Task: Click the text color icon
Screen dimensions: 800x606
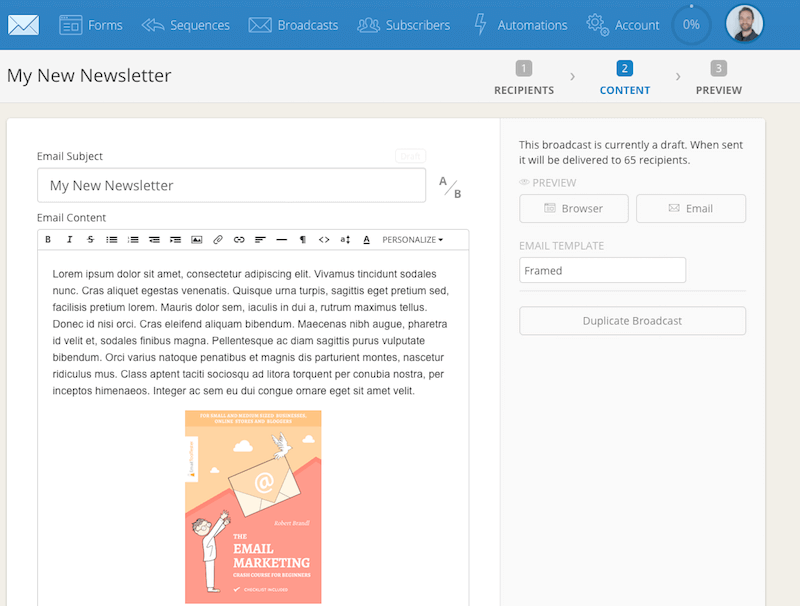Action: coord(366,240)
